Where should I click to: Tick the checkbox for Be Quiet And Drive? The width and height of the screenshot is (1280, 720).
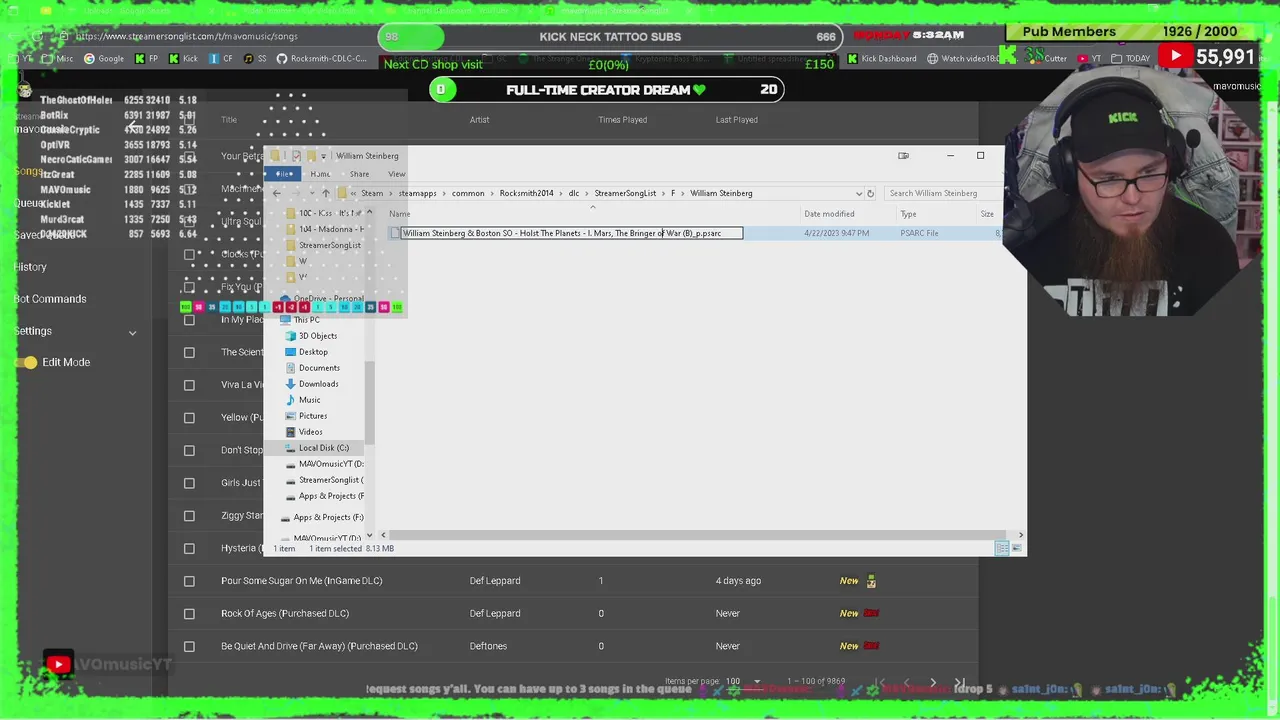pos(189,646)
